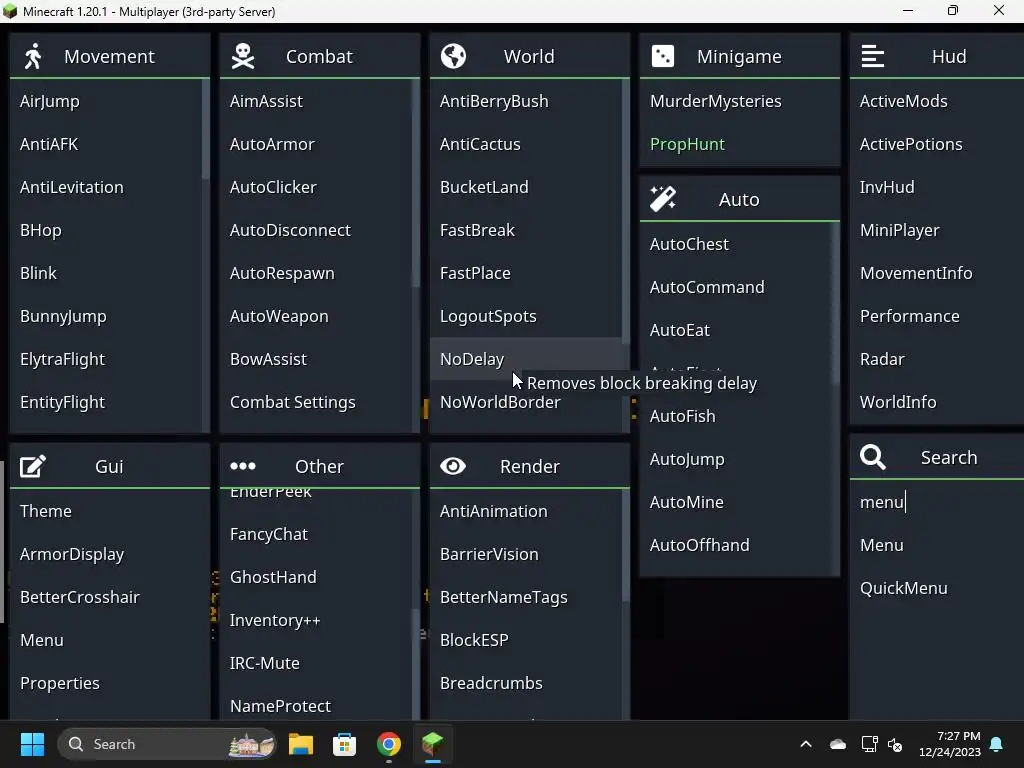Click the muted volume tray icon
The height and width of the screenshot is (768, 1024).
895,744
